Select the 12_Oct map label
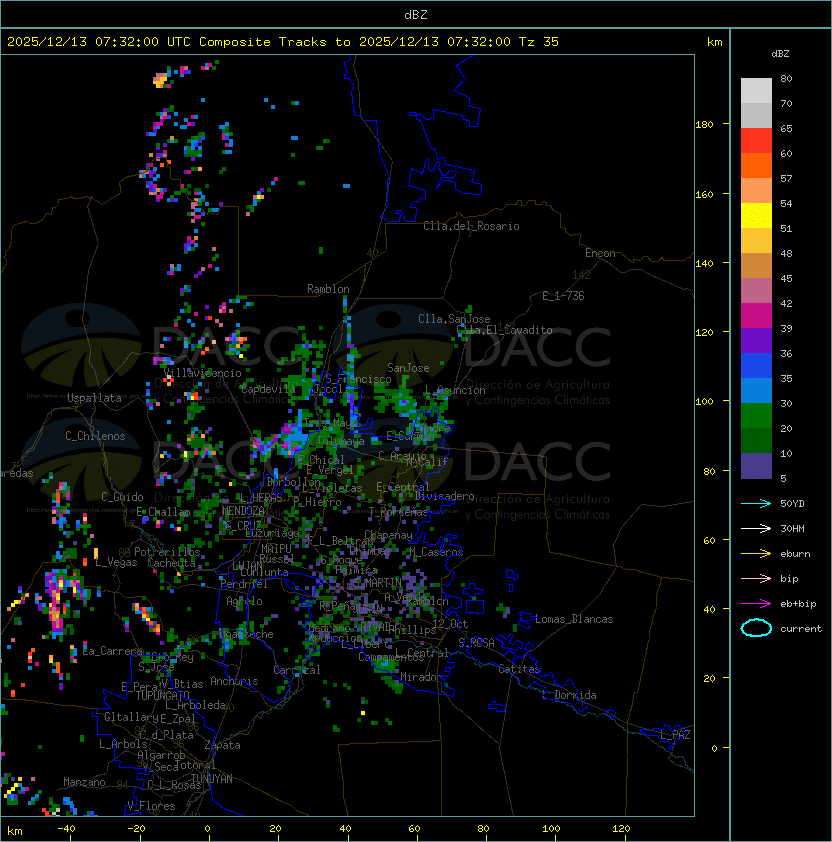The width and height of the screenshot is (832, 842). pos(450,624)
